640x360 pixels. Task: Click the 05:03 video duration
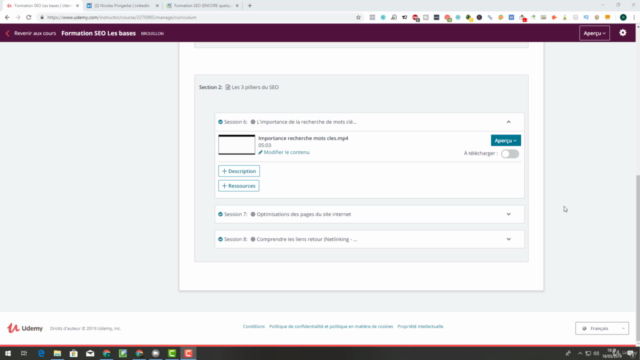(264, 145)
